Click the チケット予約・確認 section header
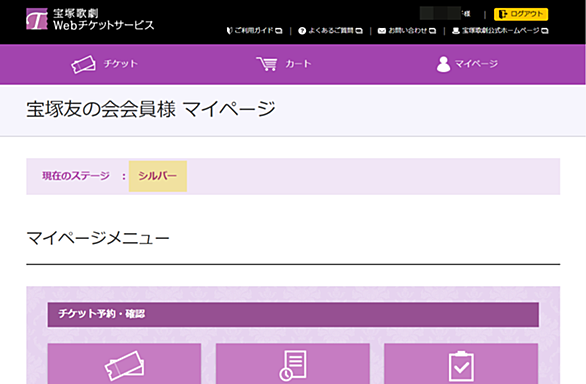Image resolution: width=586 pixels, height=384 pixels. 293,314
